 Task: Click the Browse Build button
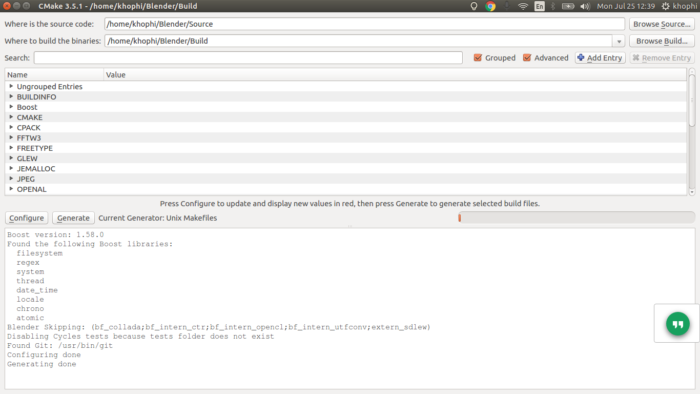[662, 41]
